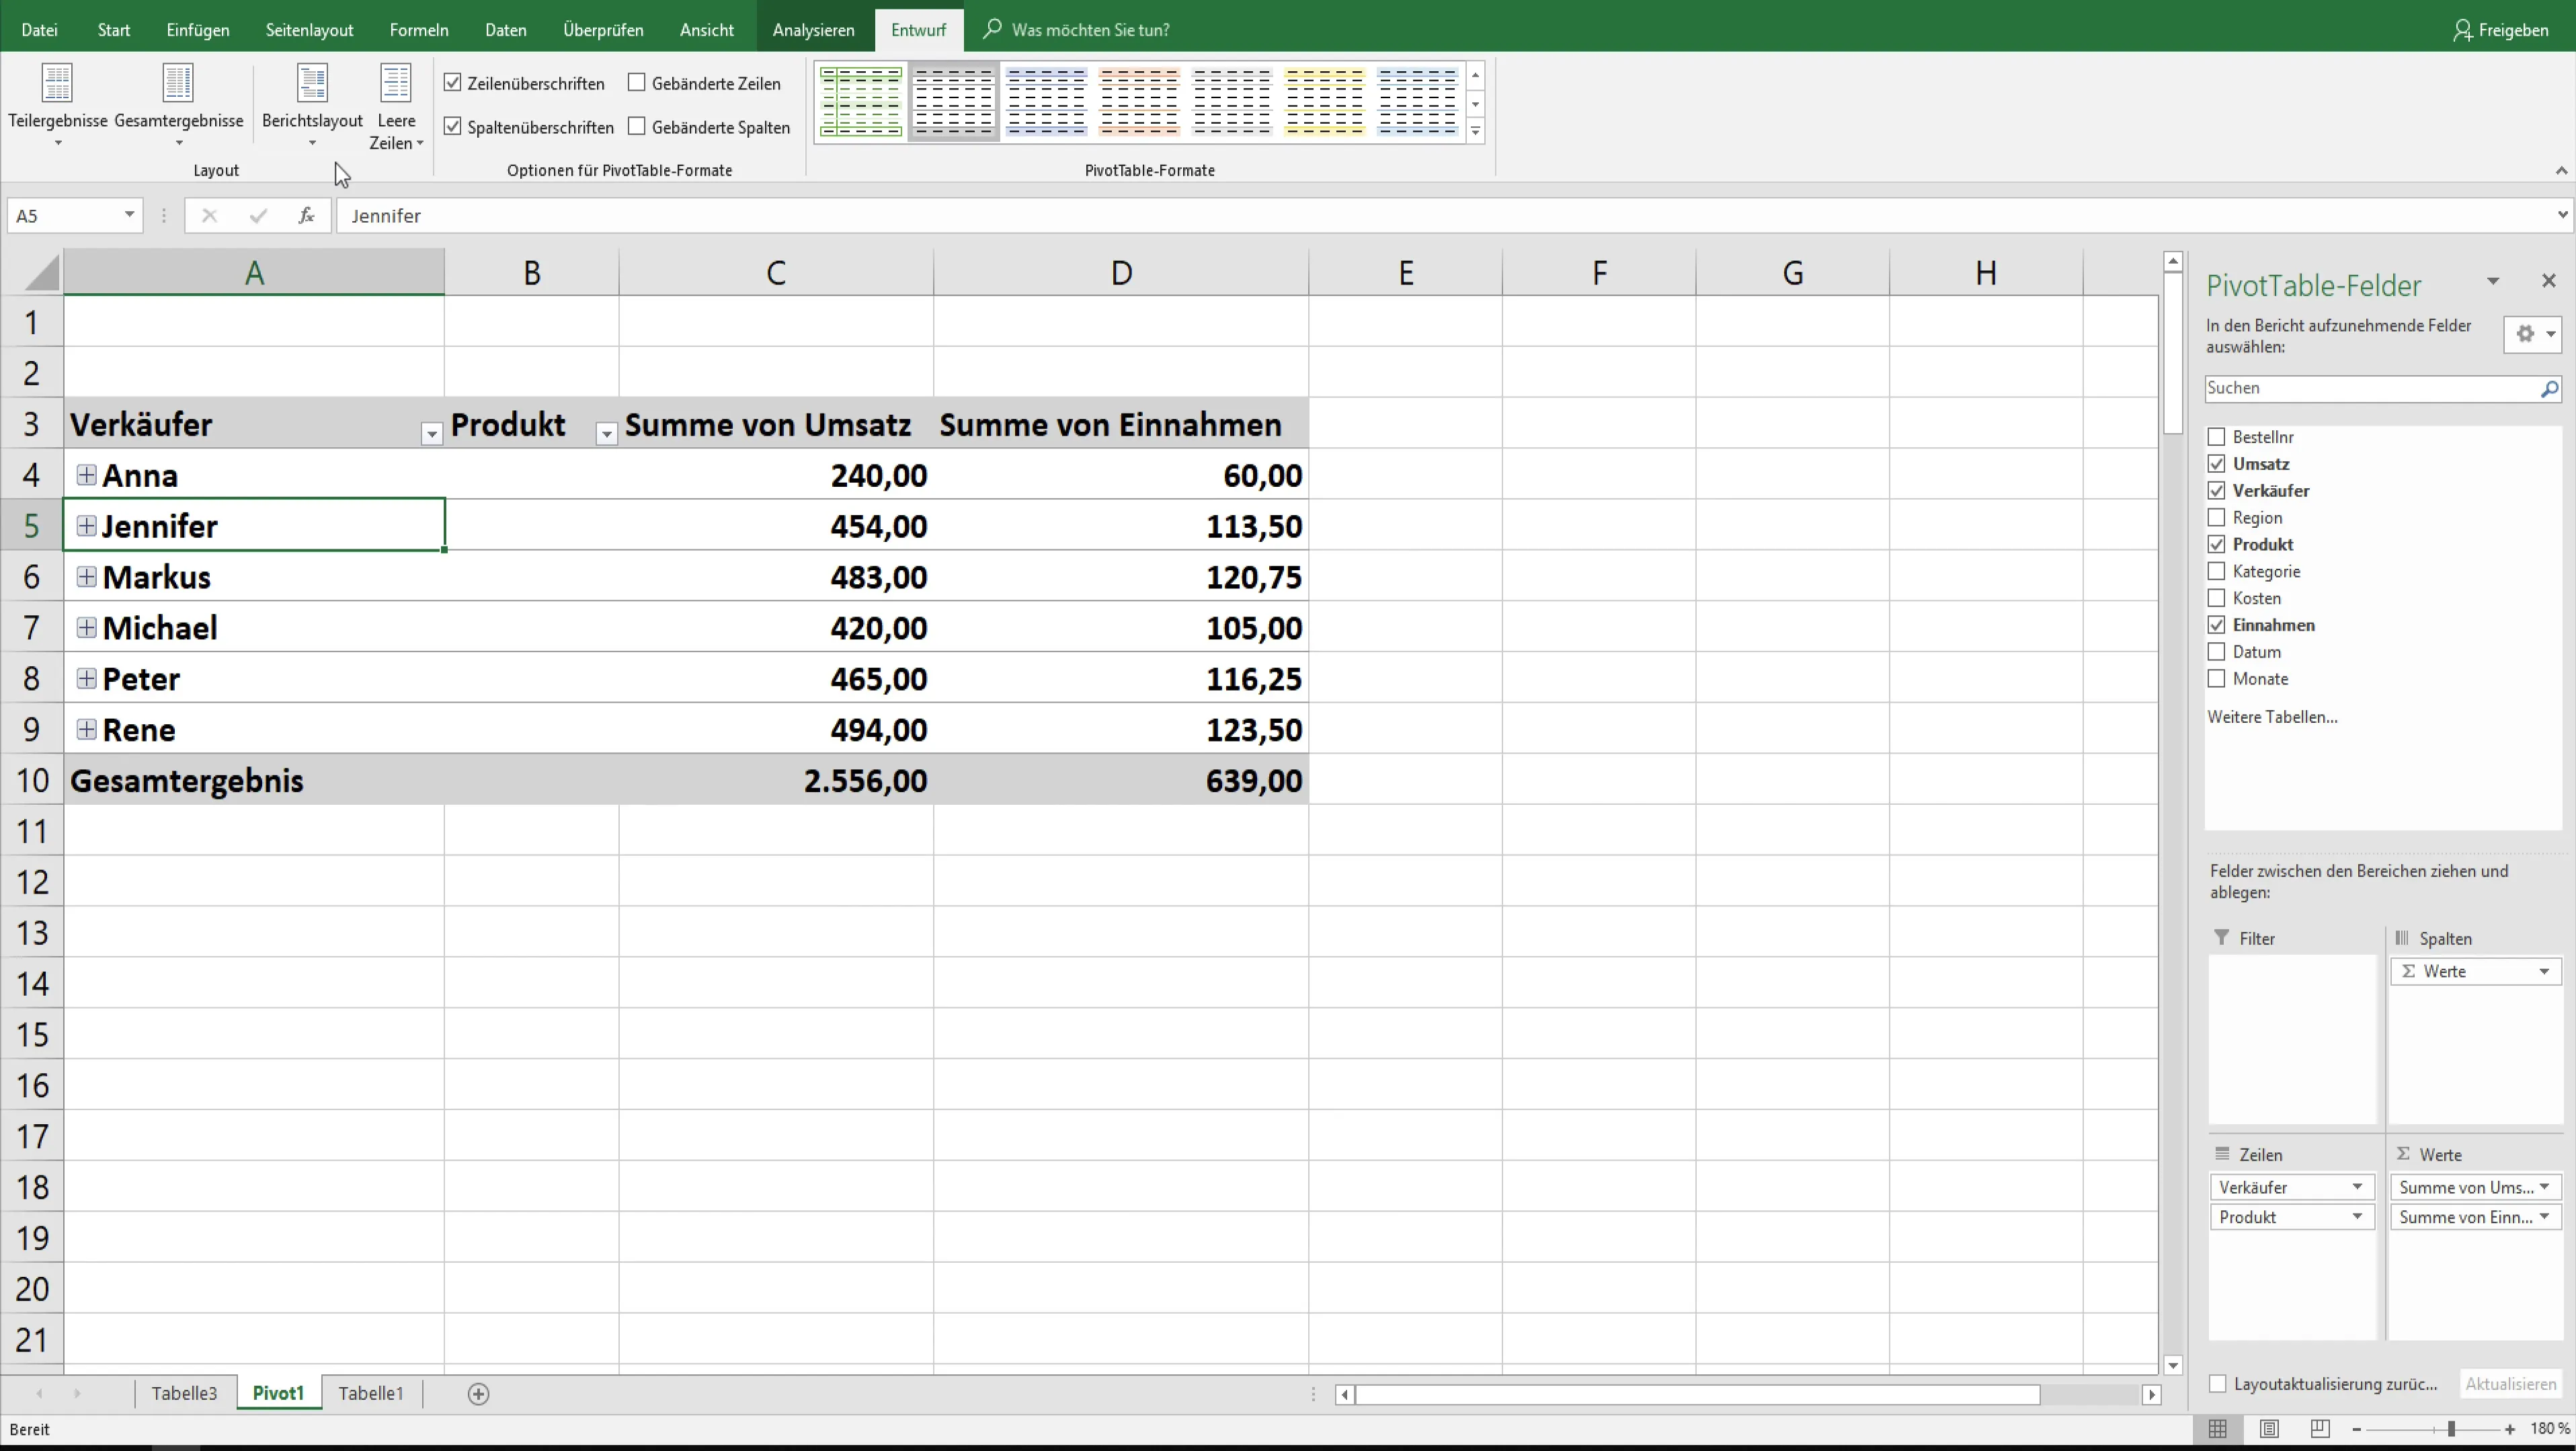Image resolution: width=2576 pixels, height=1451 pixels.
Task: Open the Teilergebnisse (subtotals) menu icon
Action: (x=57, y=83)
